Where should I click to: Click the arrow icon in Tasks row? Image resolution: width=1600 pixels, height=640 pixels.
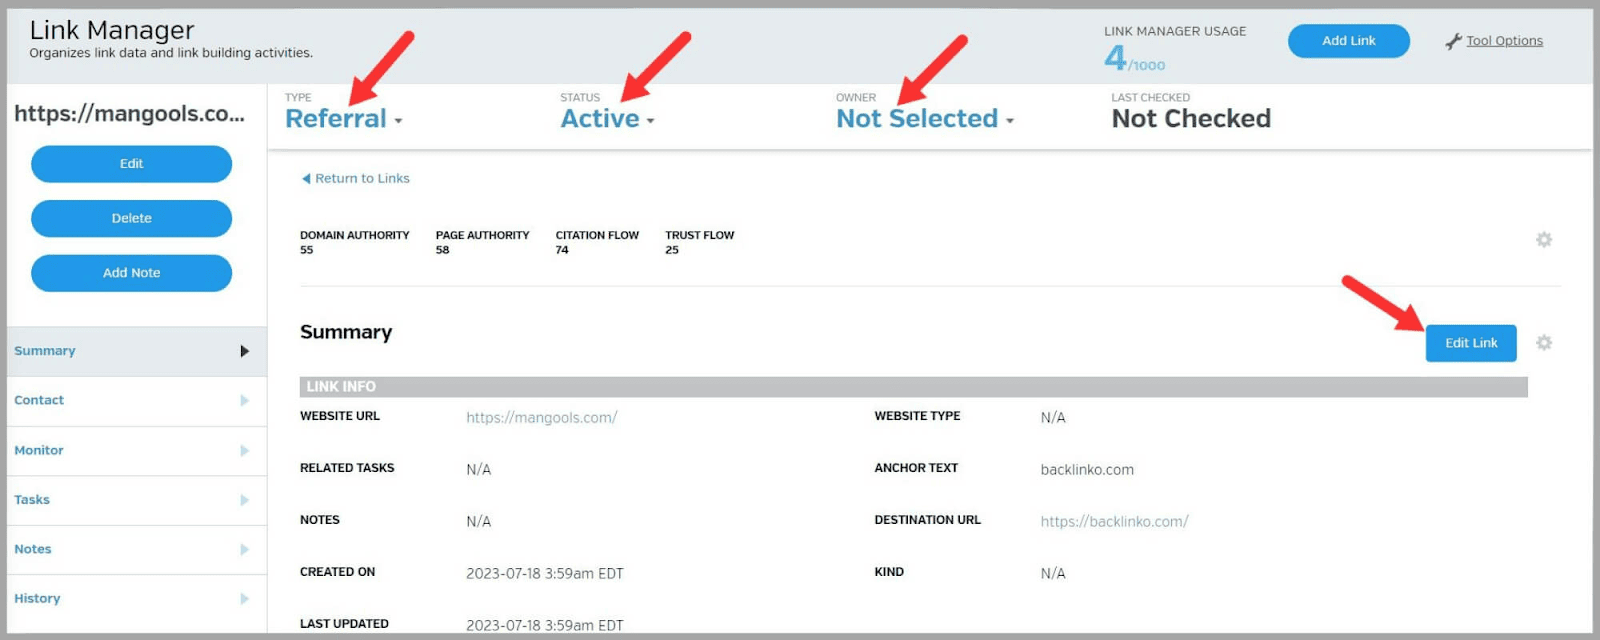pos(244,500)
